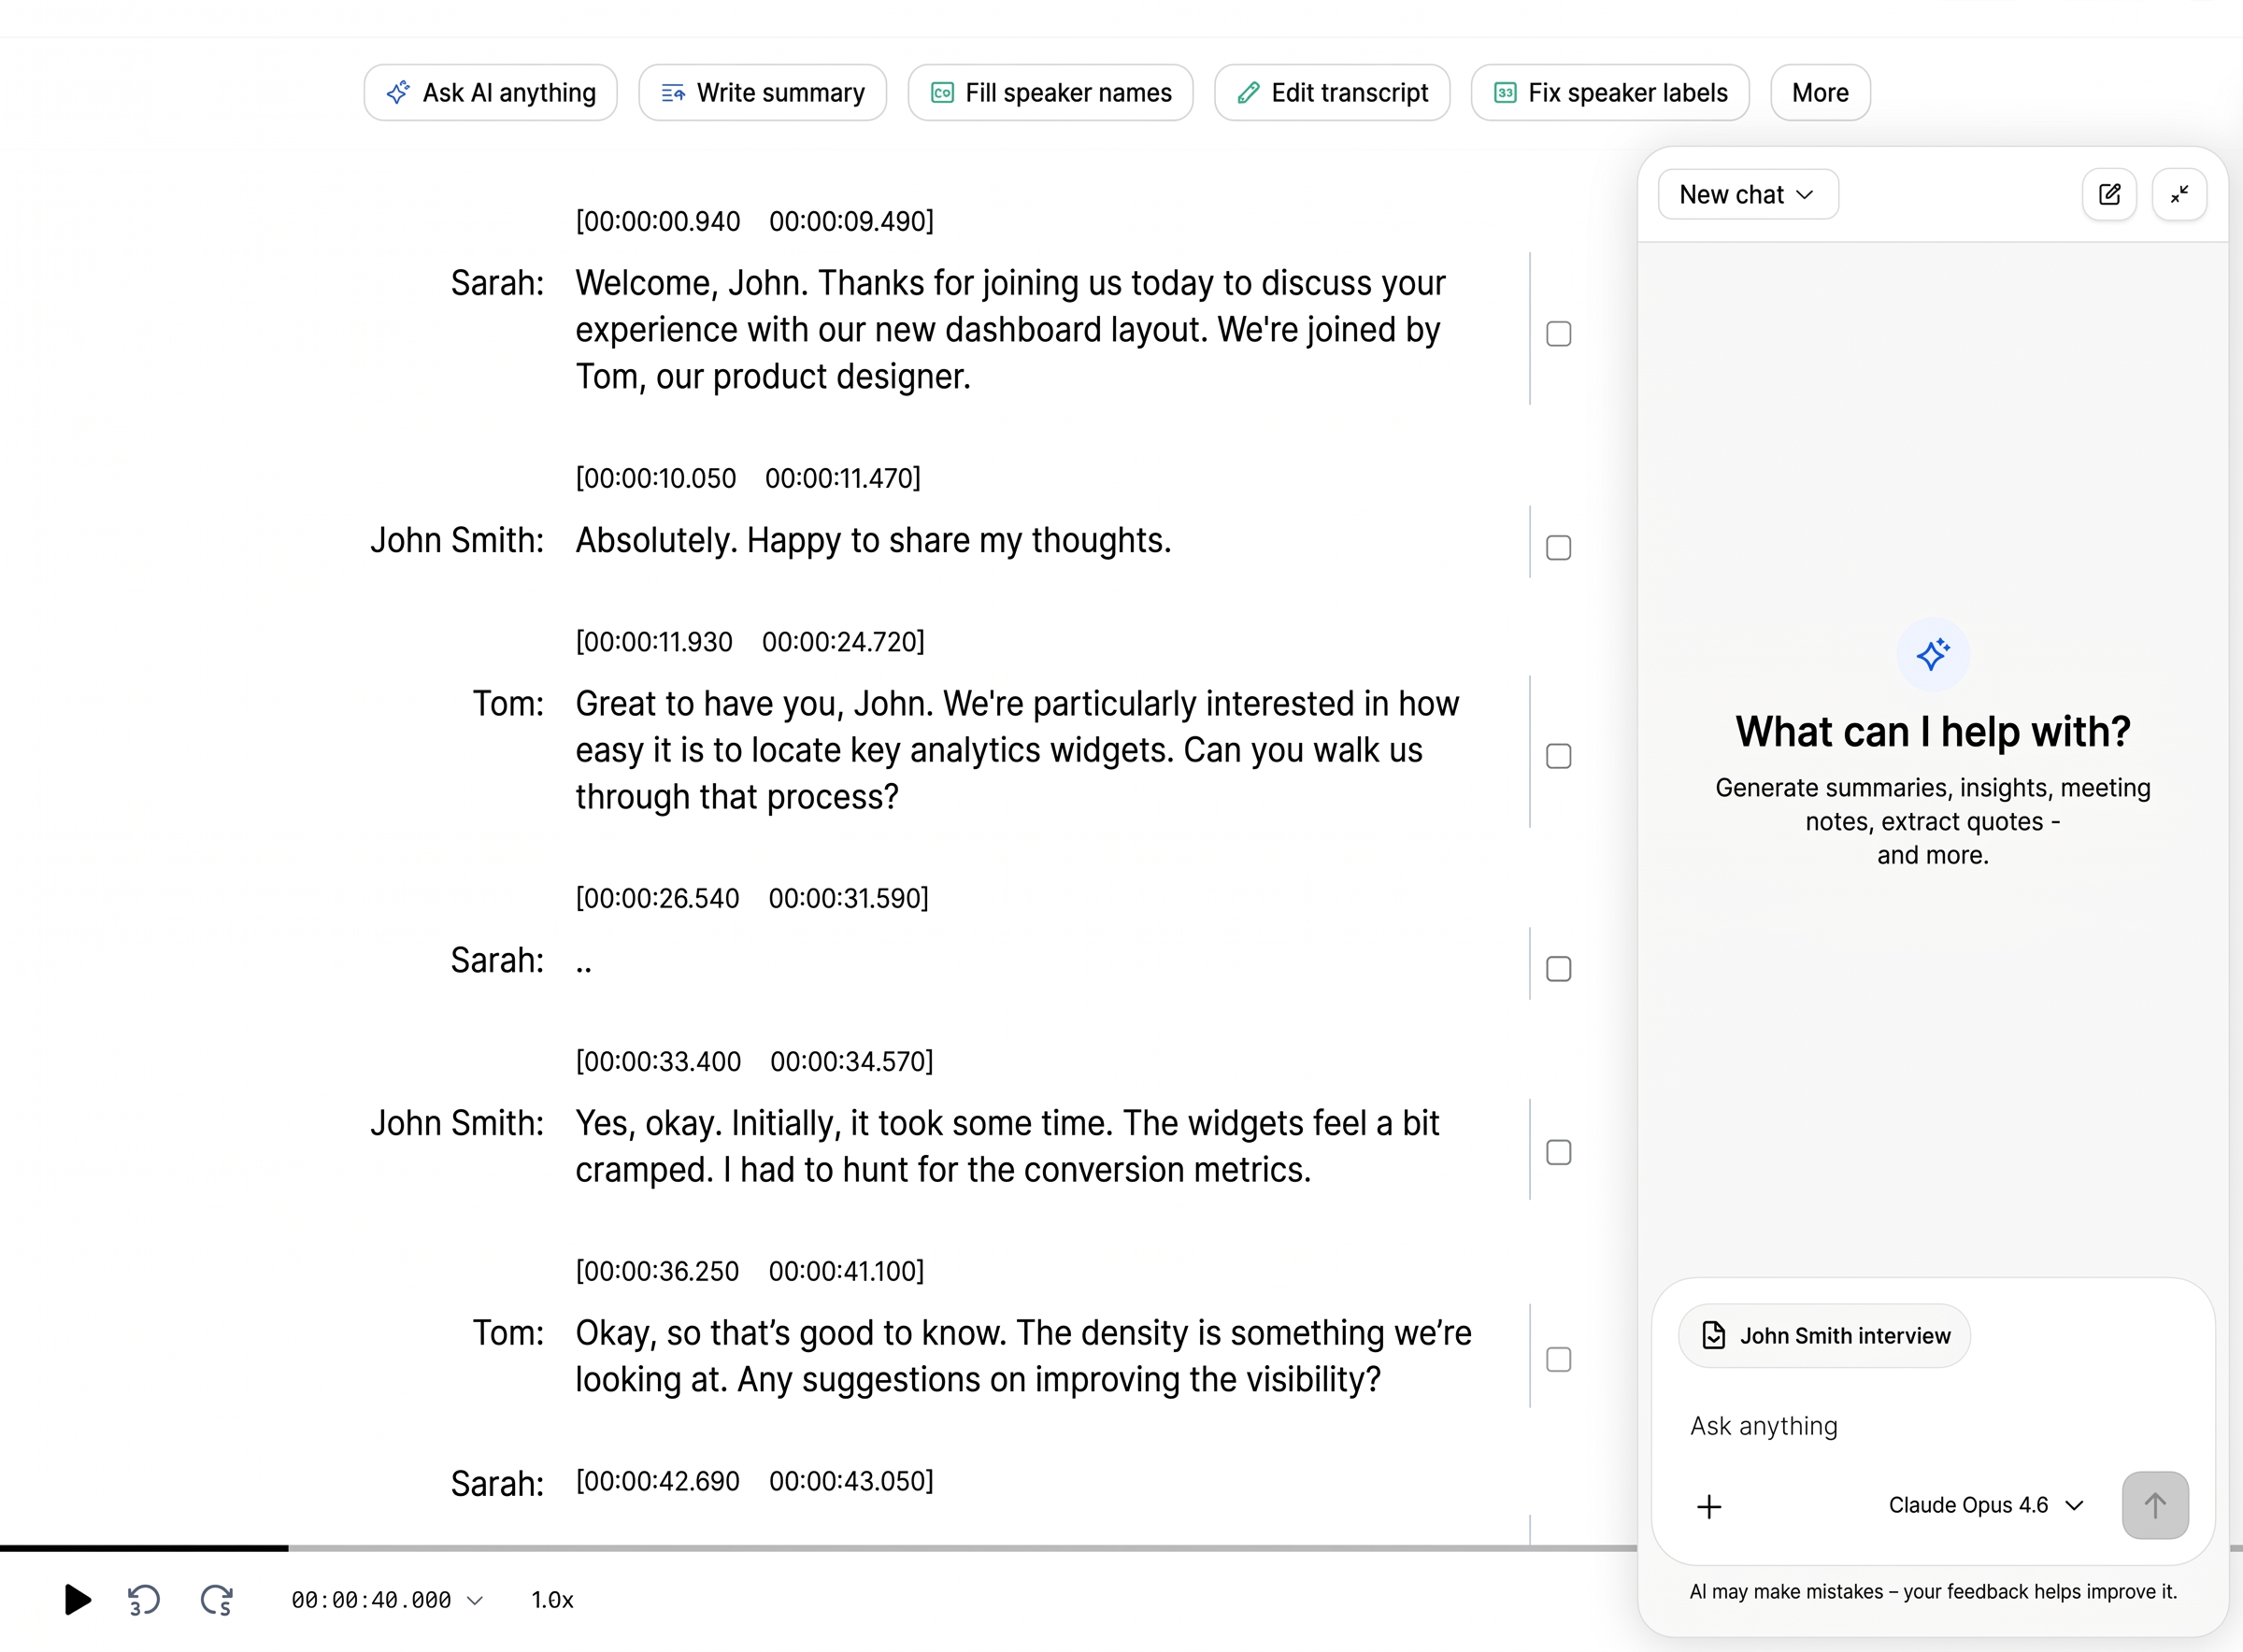Click timestamp [00:00:33.400 00:00:34.570]

[754, 1061]
